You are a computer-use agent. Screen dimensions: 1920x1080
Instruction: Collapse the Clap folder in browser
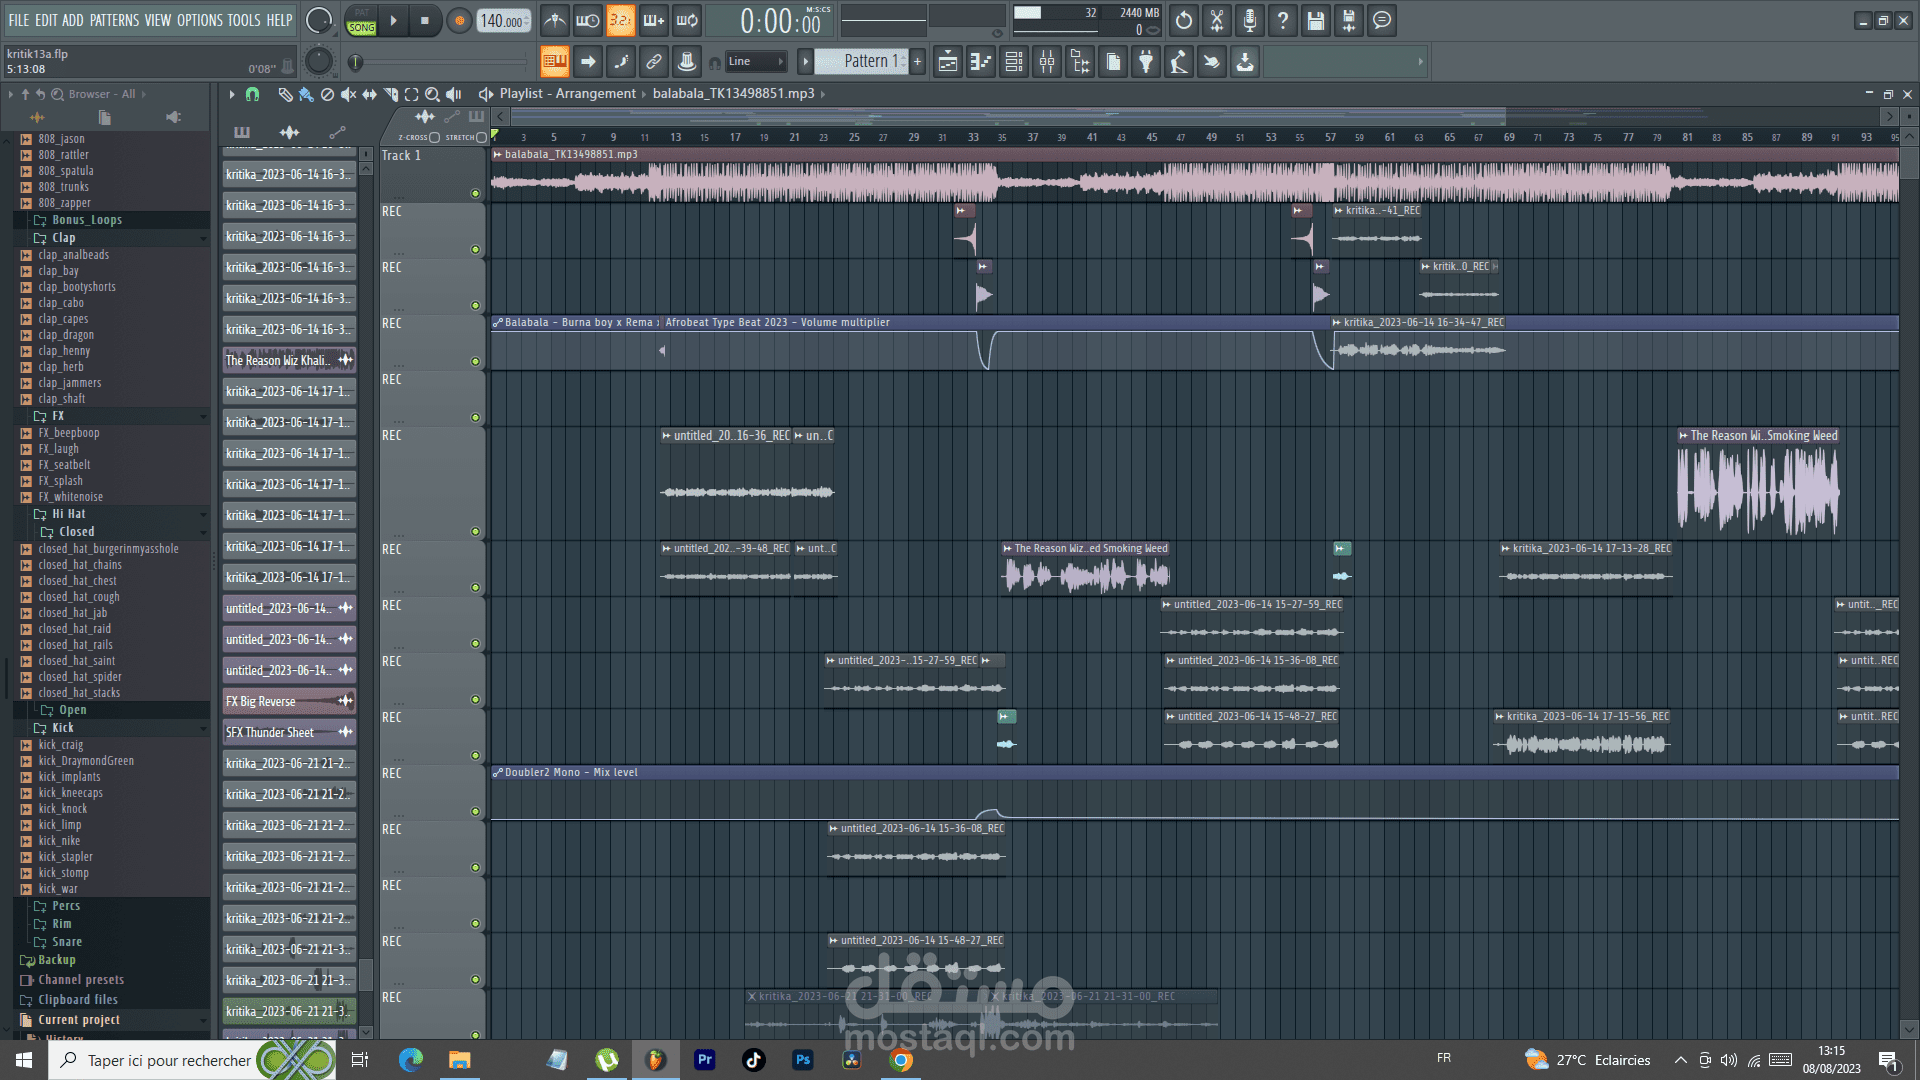point(63,238)
